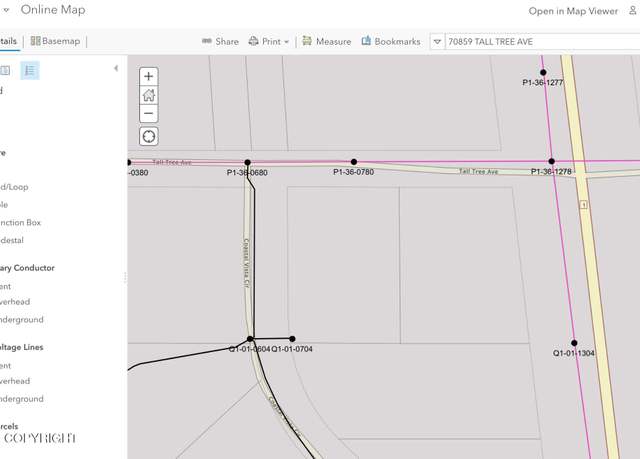The height and width of the screenshot is (459, 640).
Task: Select point Q1-01-0604 on map
Action: point(250,339)
